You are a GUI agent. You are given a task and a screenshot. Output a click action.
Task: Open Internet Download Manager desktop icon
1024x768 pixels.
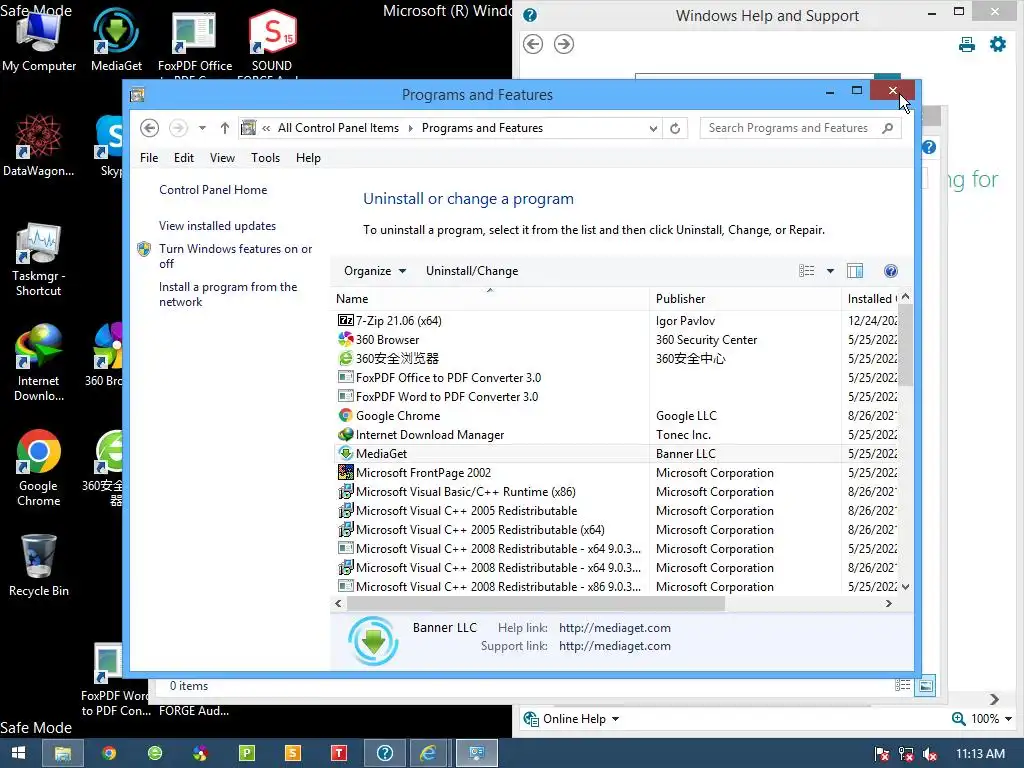(x=39, y=363)
